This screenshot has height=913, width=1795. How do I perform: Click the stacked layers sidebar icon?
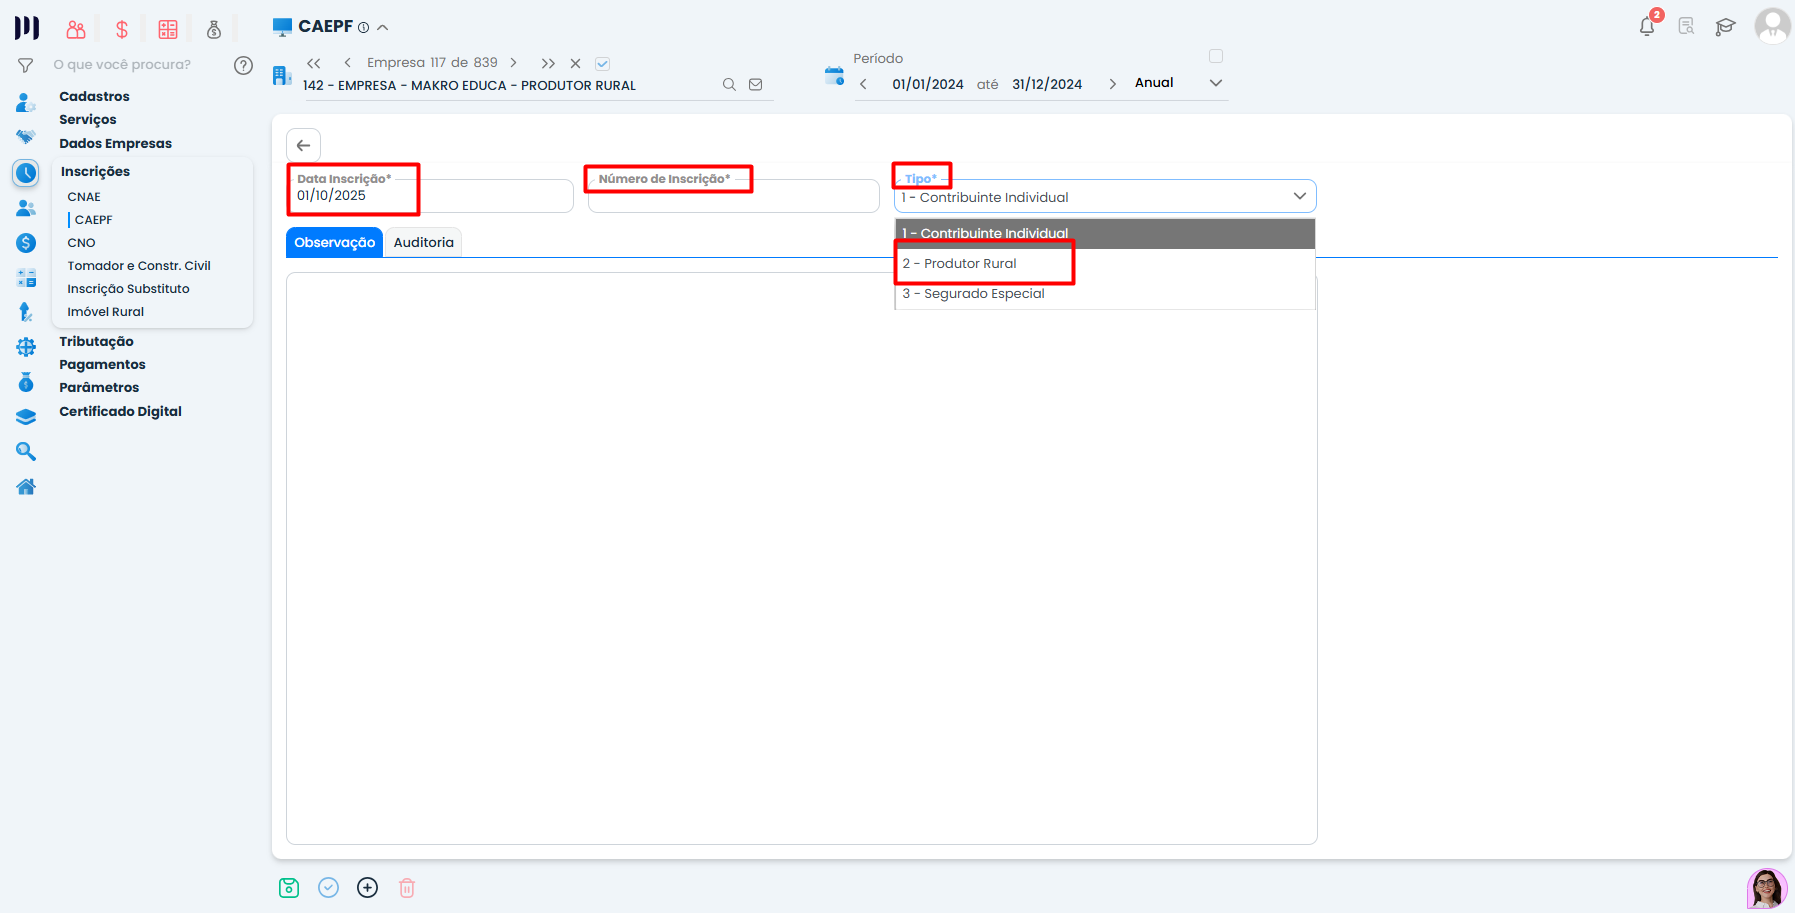coord(26,417)
